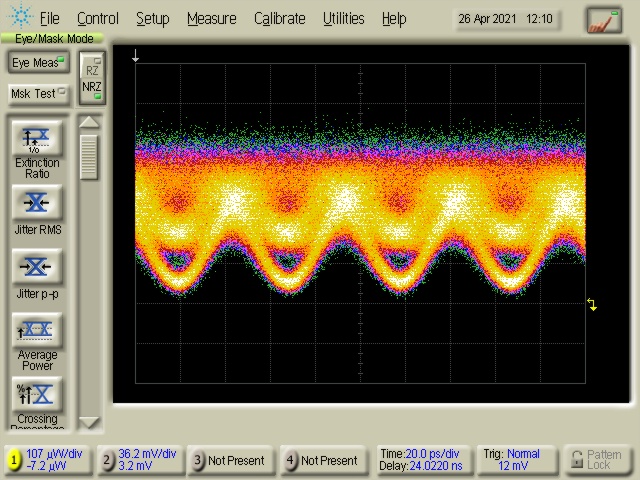Click the date and time display
Viewport: 640px width, 480px height.
click(x=506, y=19)
